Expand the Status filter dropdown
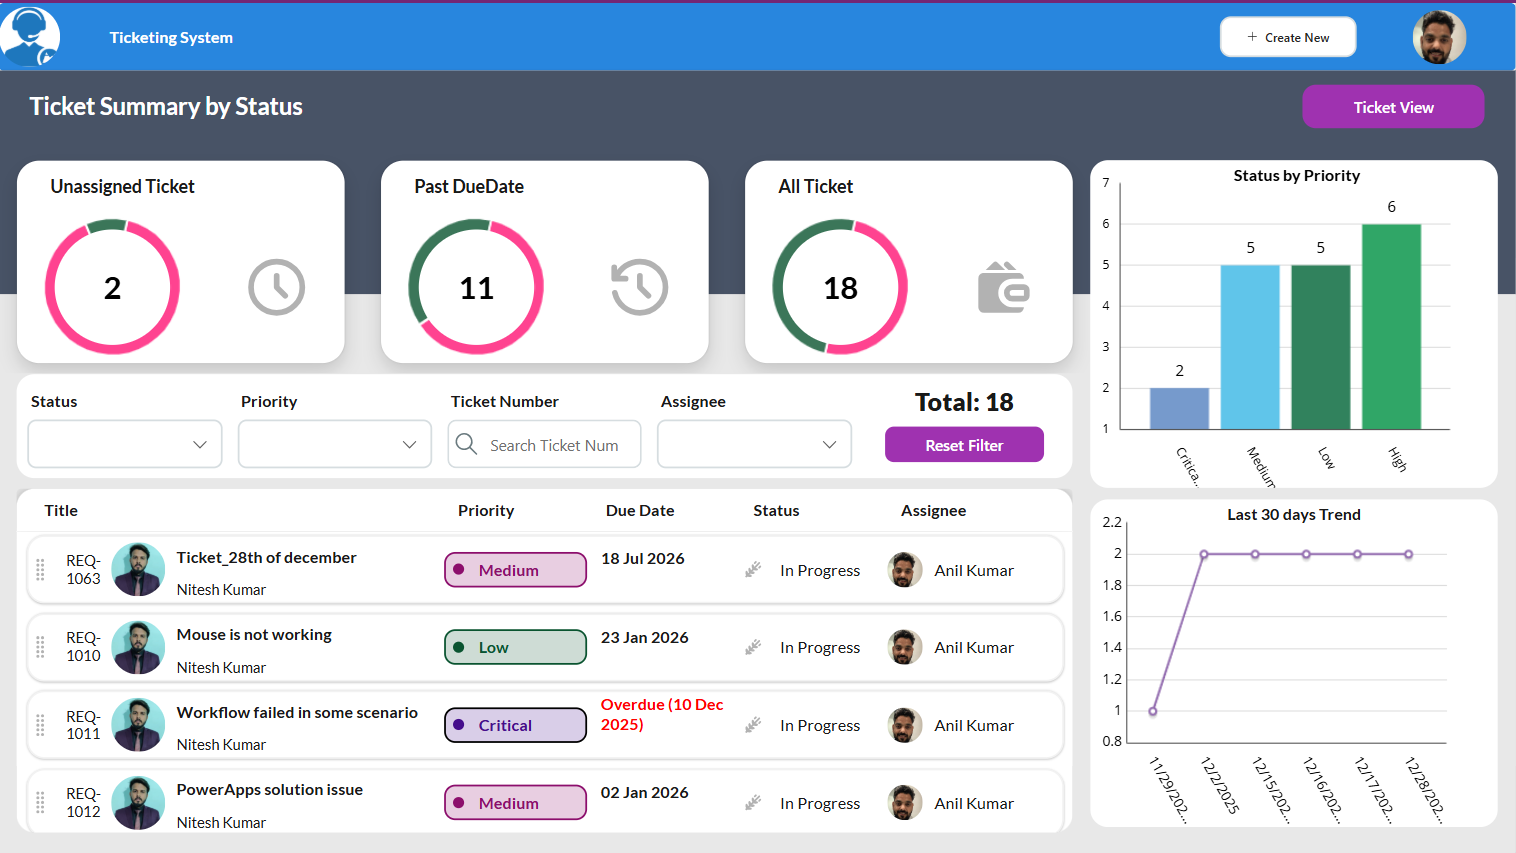The height and width of the screenshot is (853, 1516). pos(125,444)
